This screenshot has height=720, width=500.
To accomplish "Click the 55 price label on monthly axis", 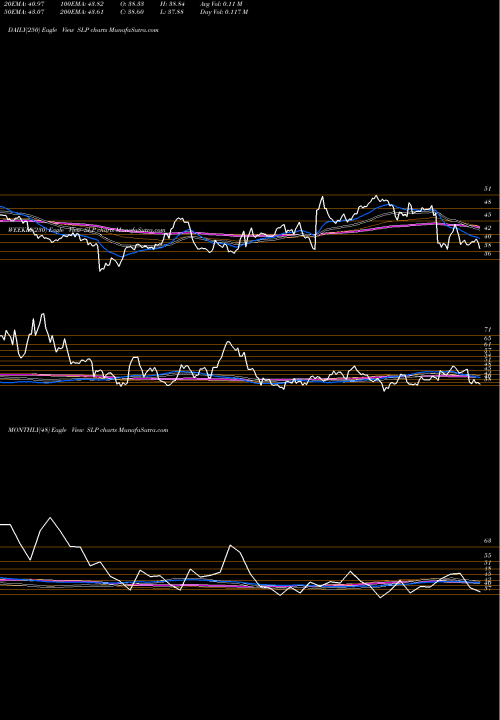I will (x=488, y=555).
